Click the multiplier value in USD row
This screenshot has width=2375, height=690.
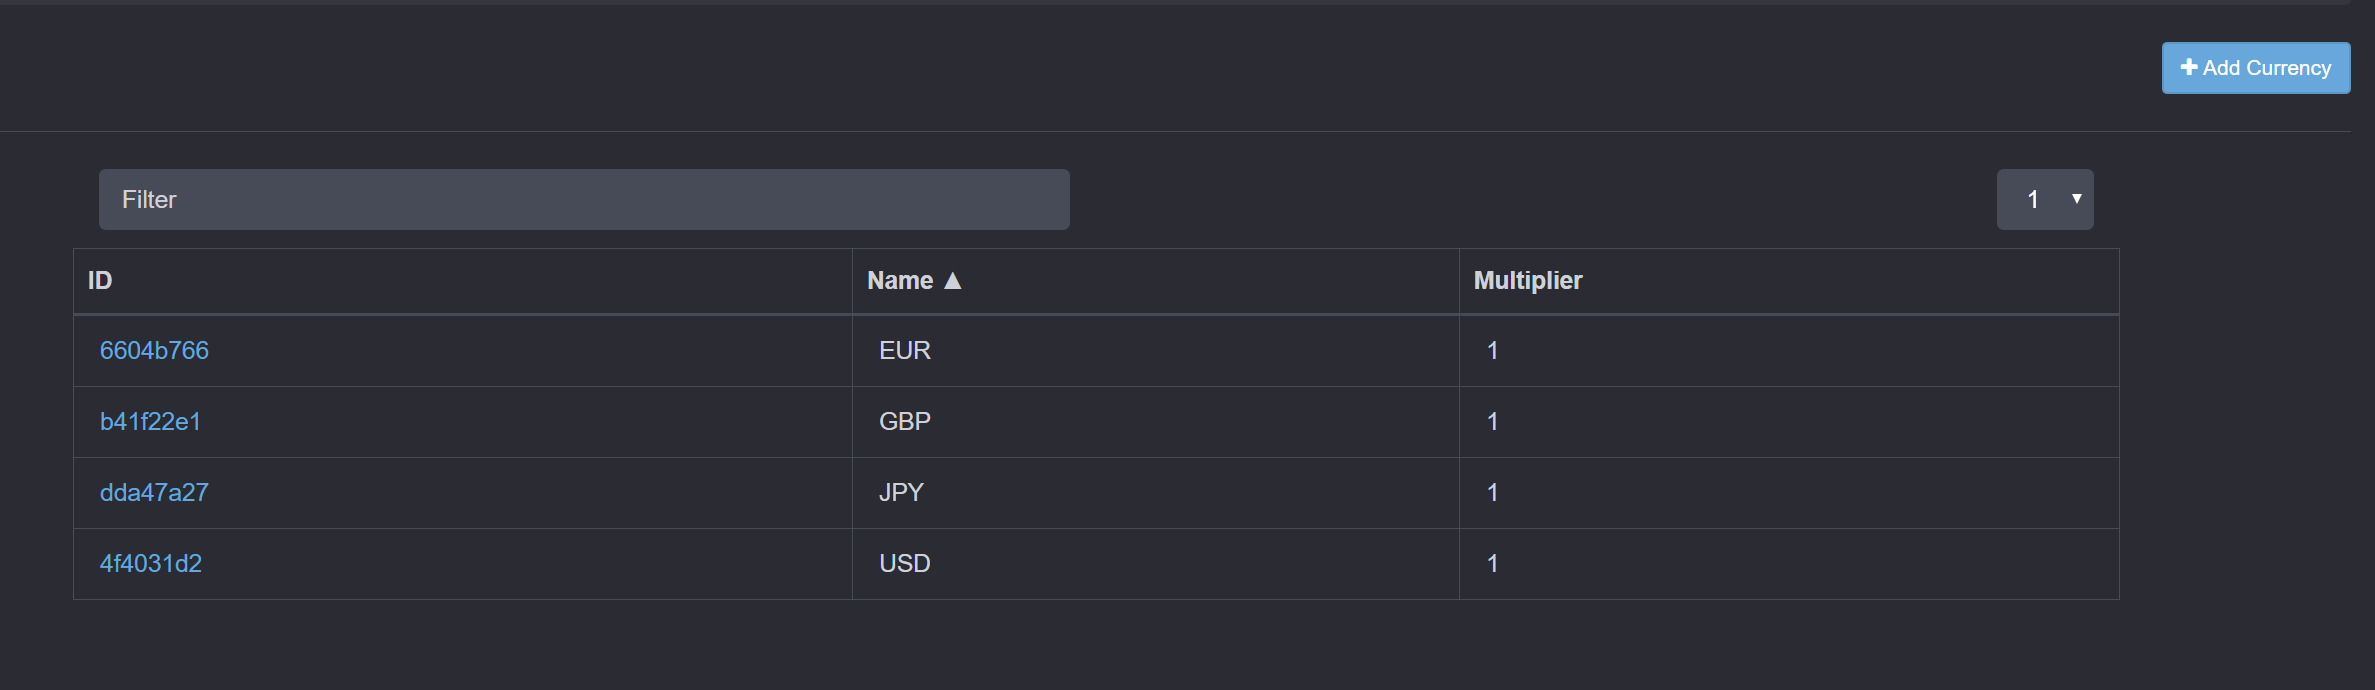[1492, 564]
